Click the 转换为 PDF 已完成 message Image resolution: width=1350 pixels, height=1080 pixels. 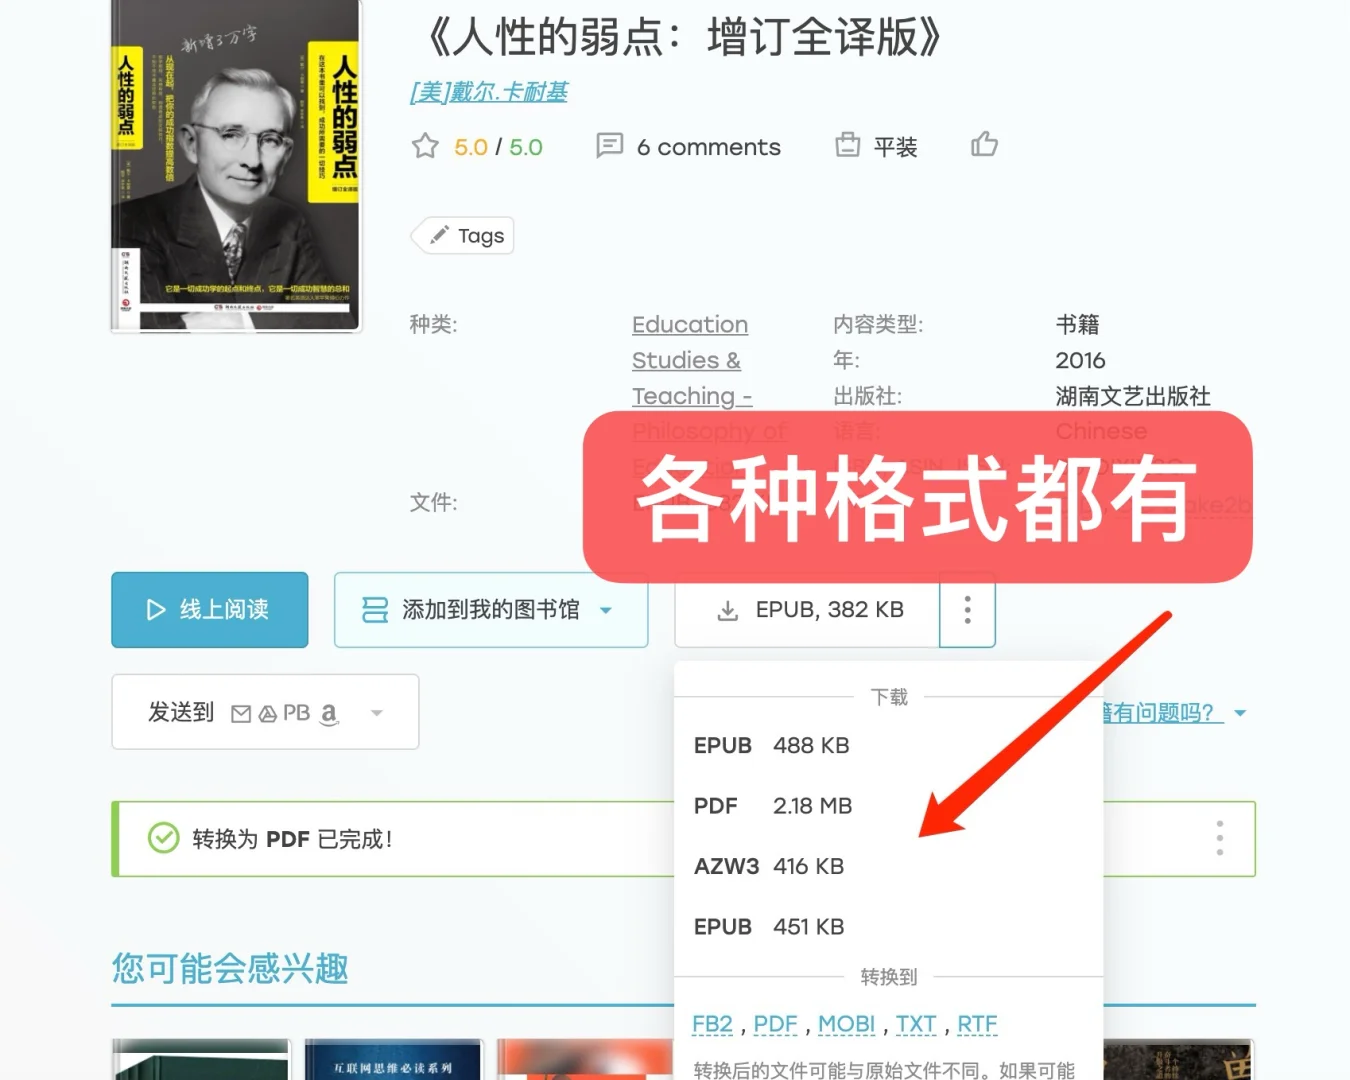pyautogui.click(x=292, y=839)
